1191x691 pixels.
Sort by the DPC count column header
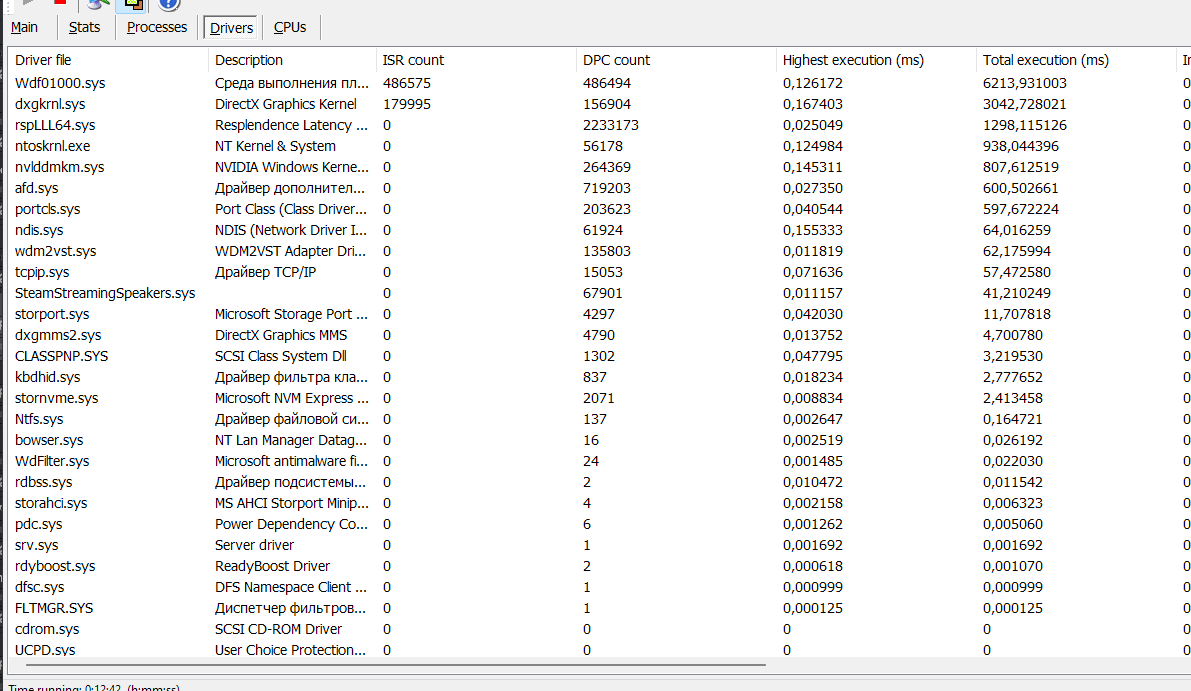676,60
